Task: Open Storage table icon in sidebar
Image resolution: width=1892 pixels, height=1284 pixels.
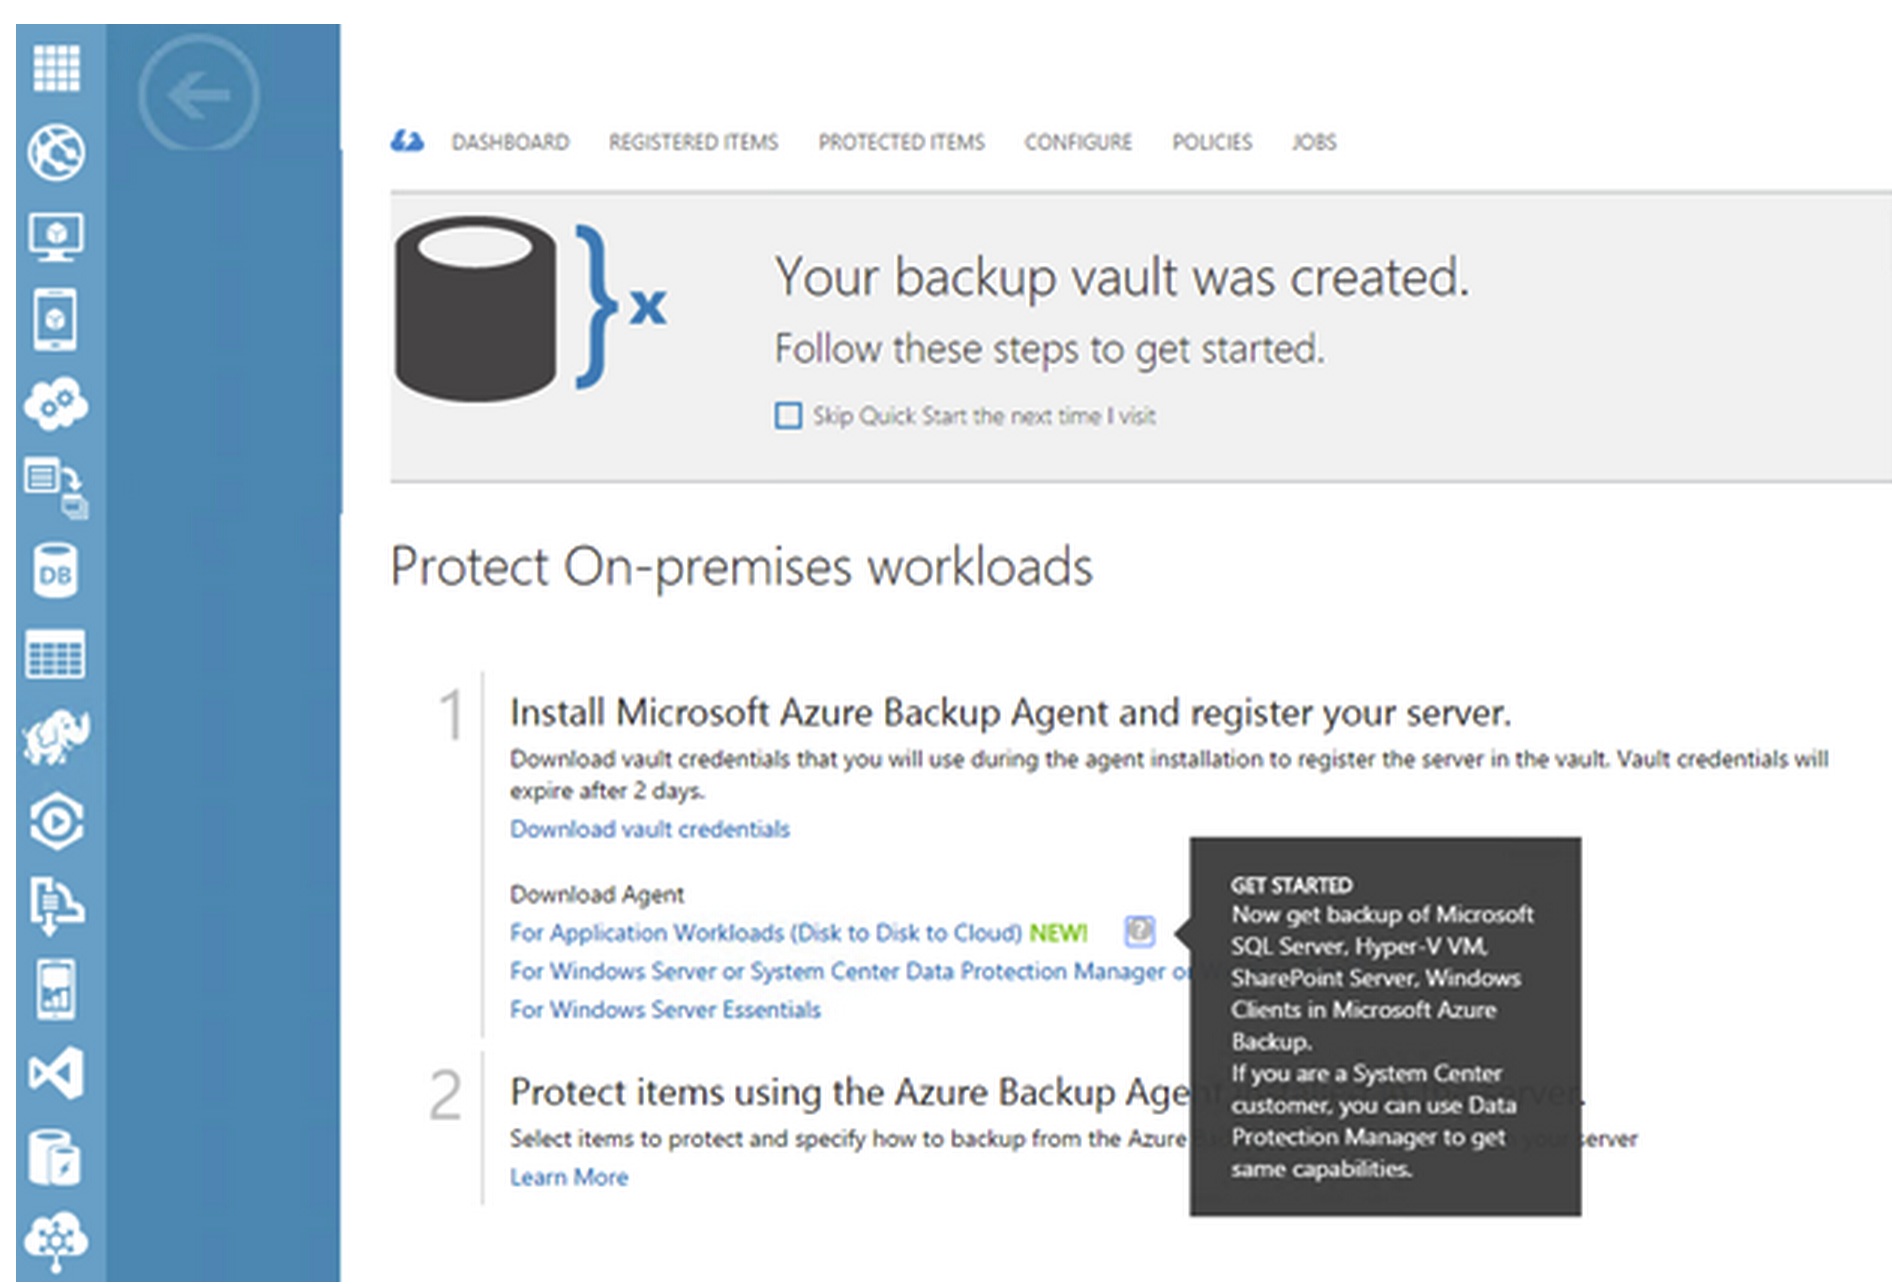Action: click(x=56, y=656)
